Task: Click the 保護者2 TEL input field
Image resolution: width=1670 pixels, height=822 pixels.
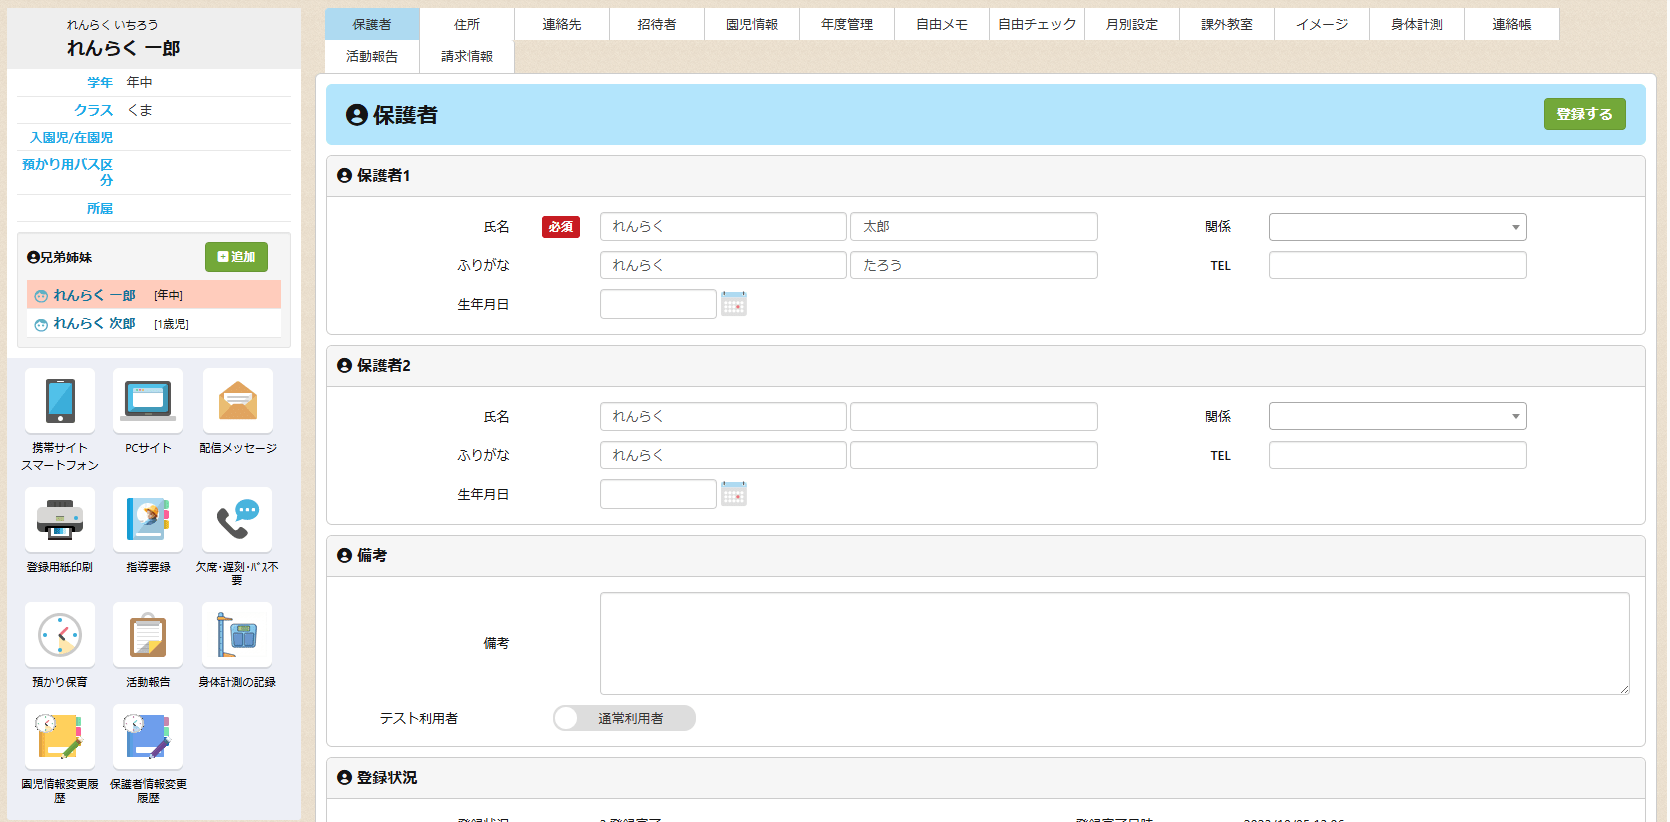Action: click(1397, 455)
